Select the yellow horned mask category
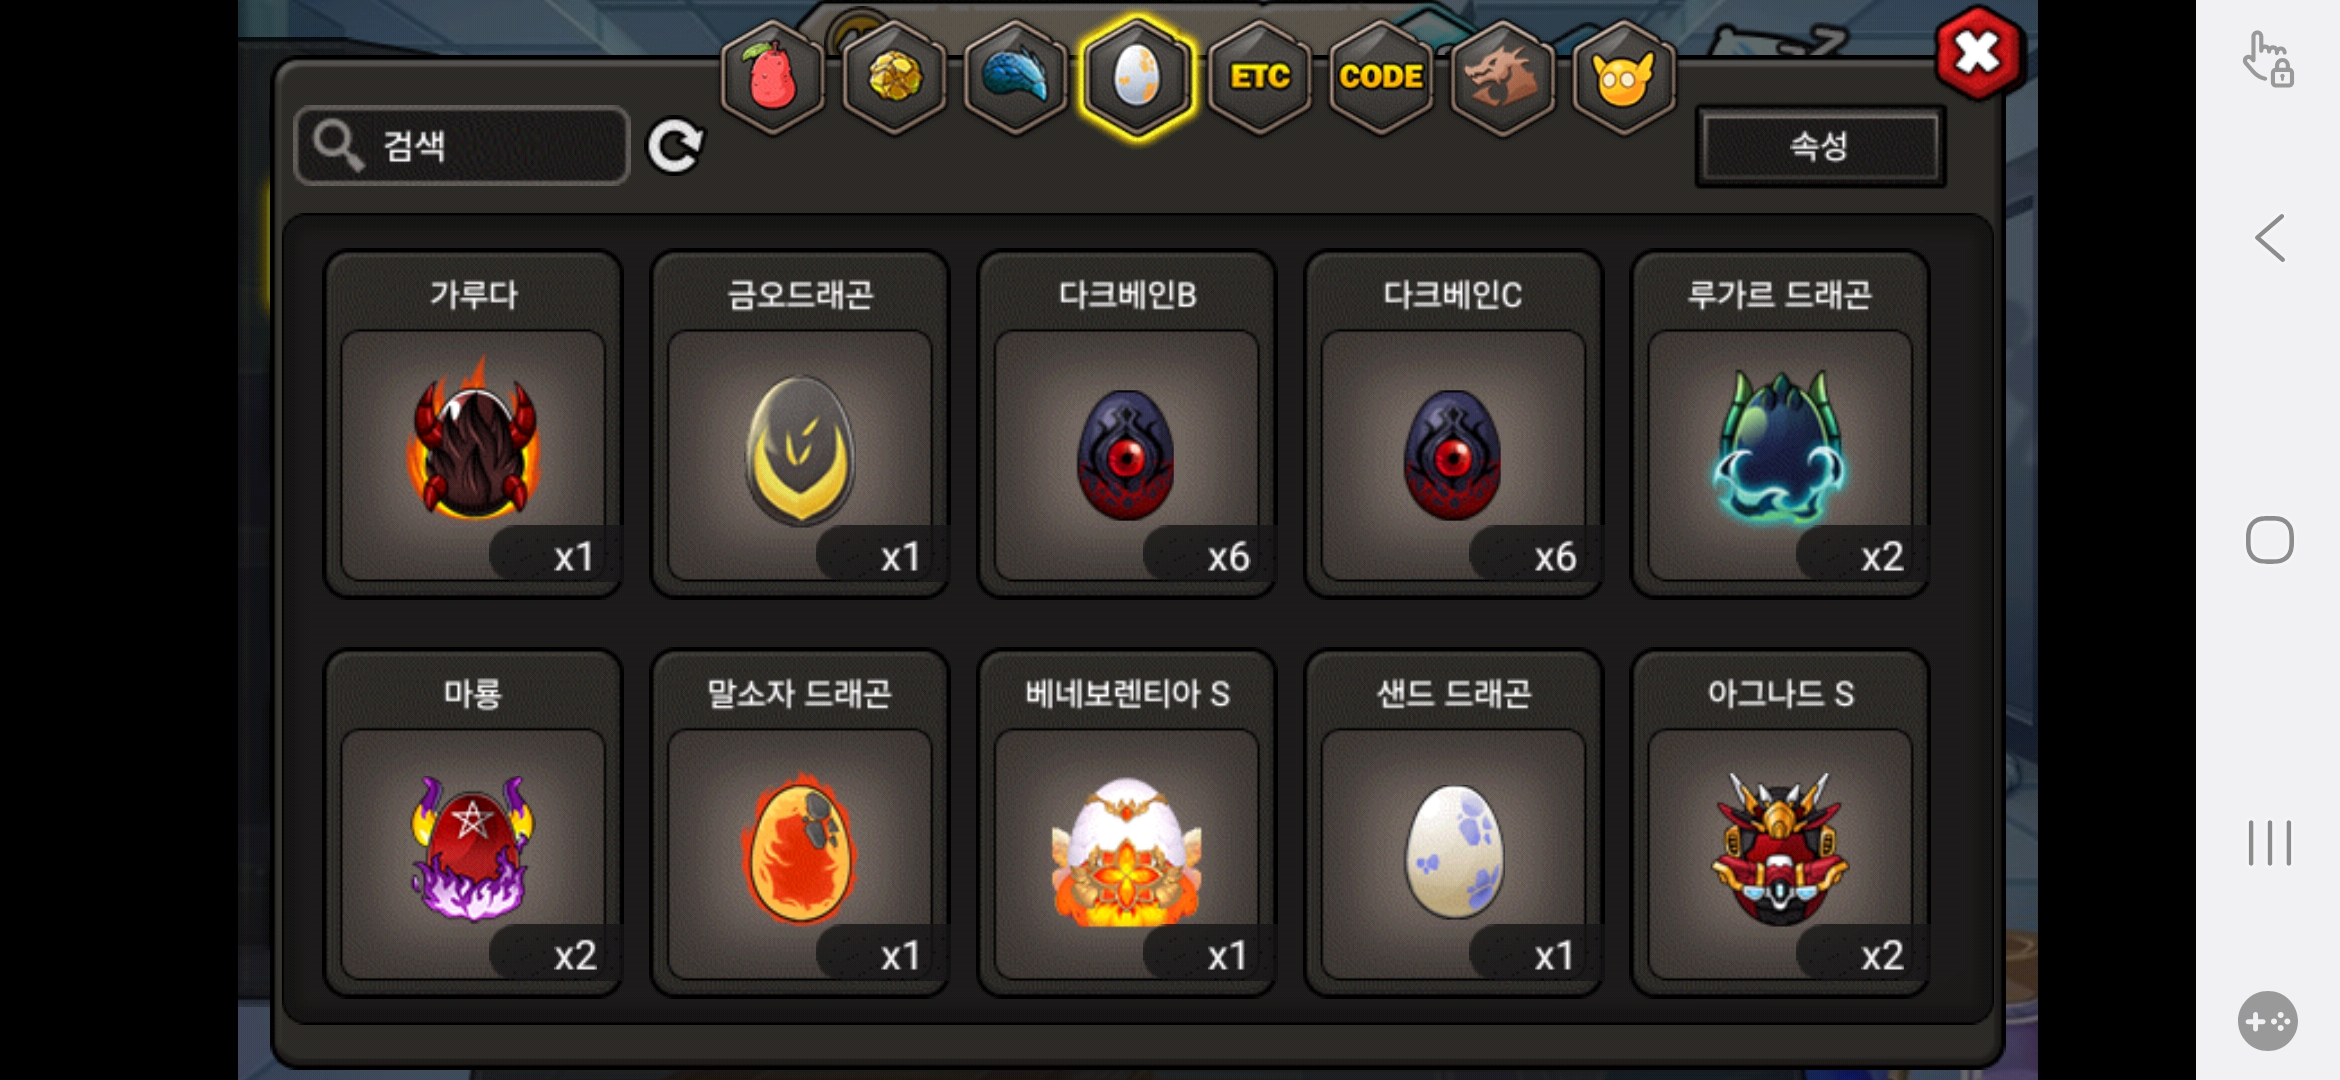 coord(1624,77)
